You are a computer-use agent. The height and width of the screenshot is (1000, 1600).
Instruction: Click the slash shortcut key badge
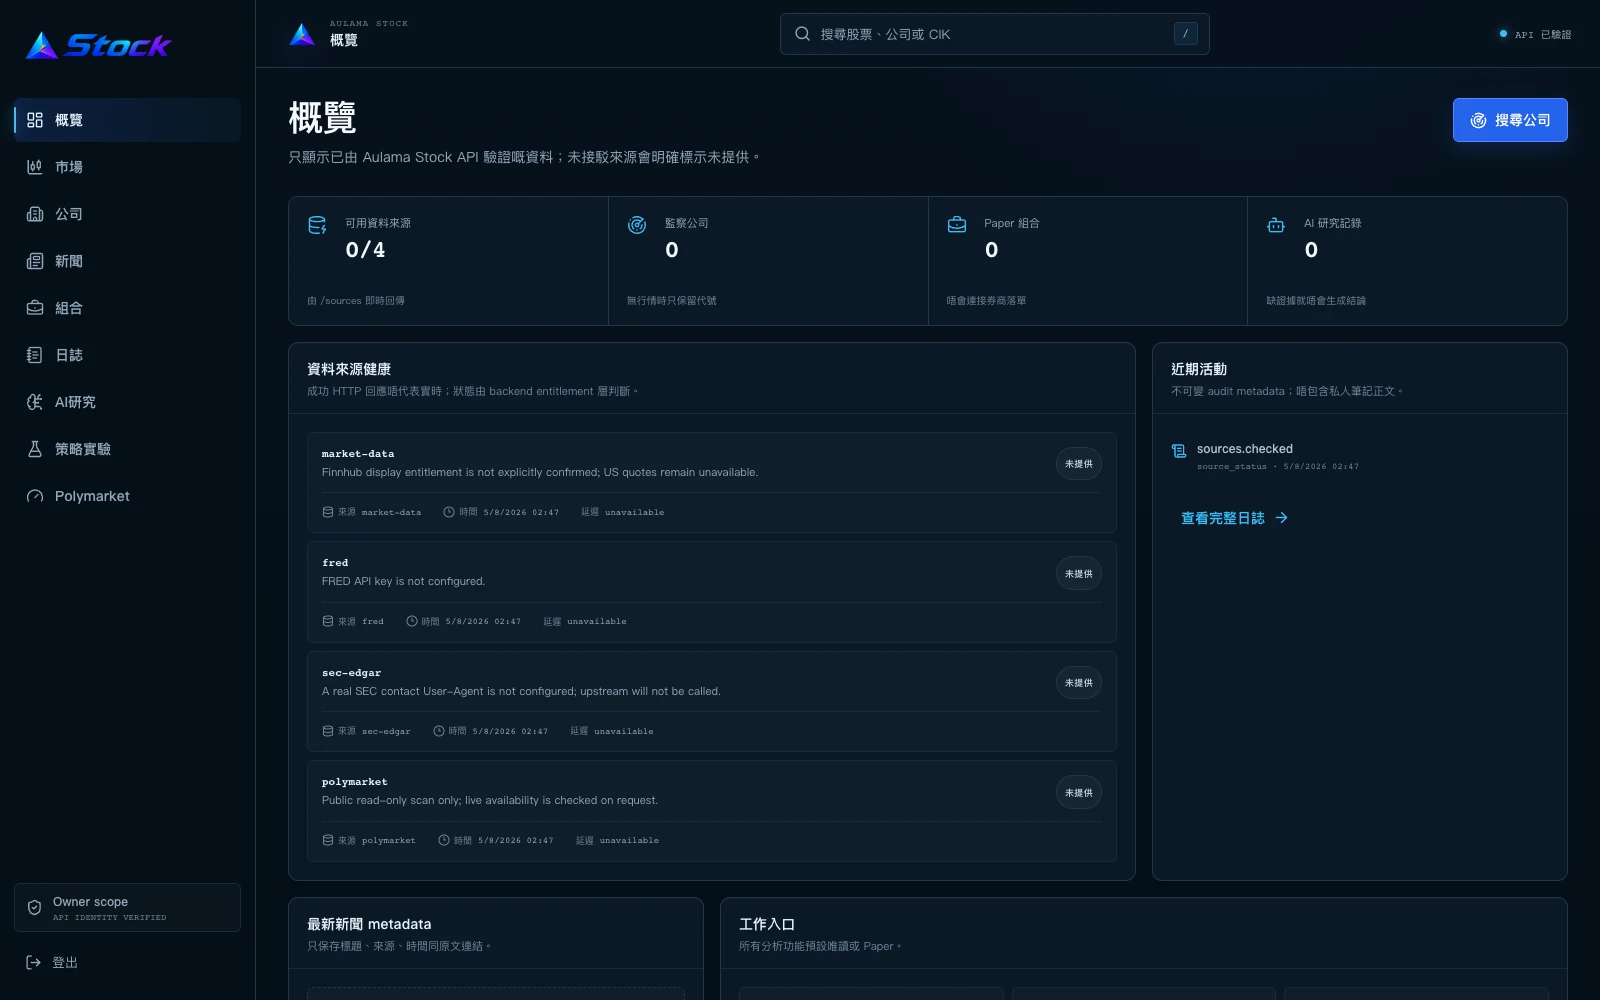tap(1185, 34)
